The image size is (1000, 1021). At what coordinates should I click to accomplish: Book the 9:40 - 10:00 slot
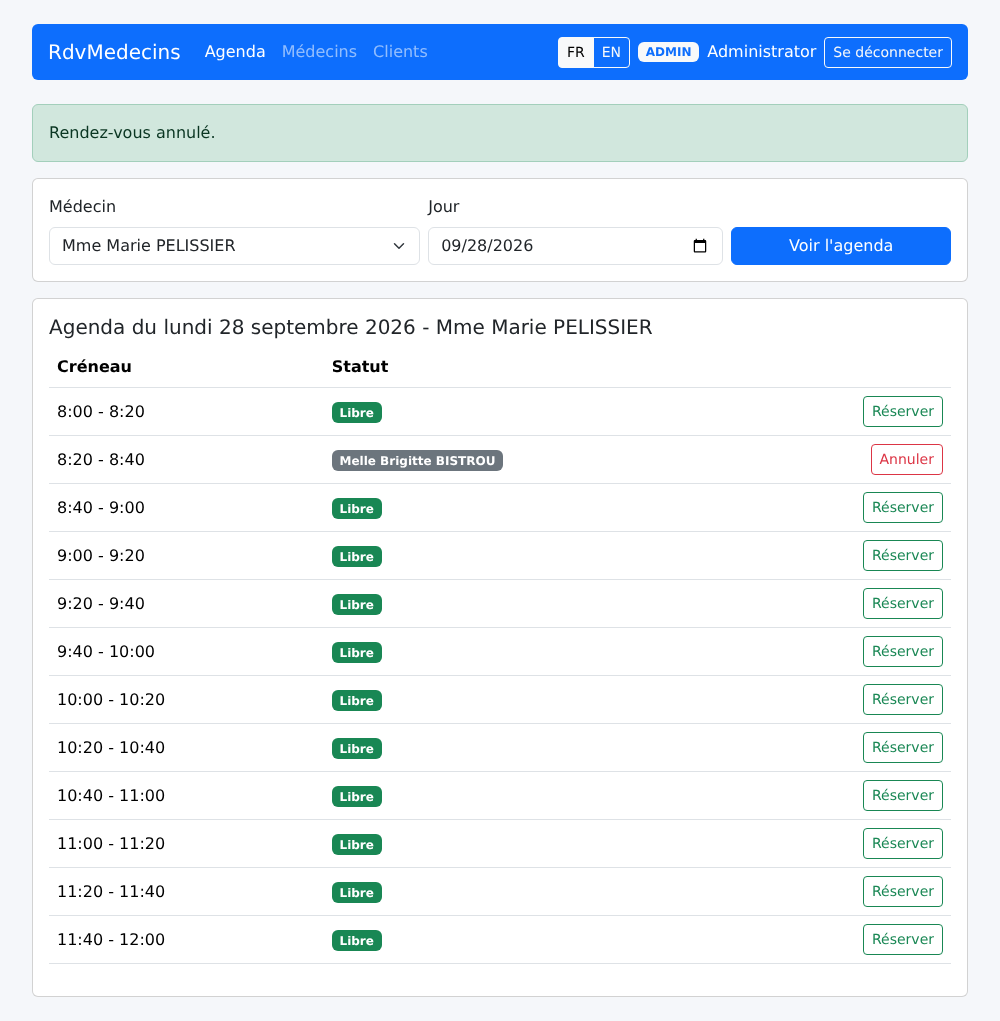[903, 652]
